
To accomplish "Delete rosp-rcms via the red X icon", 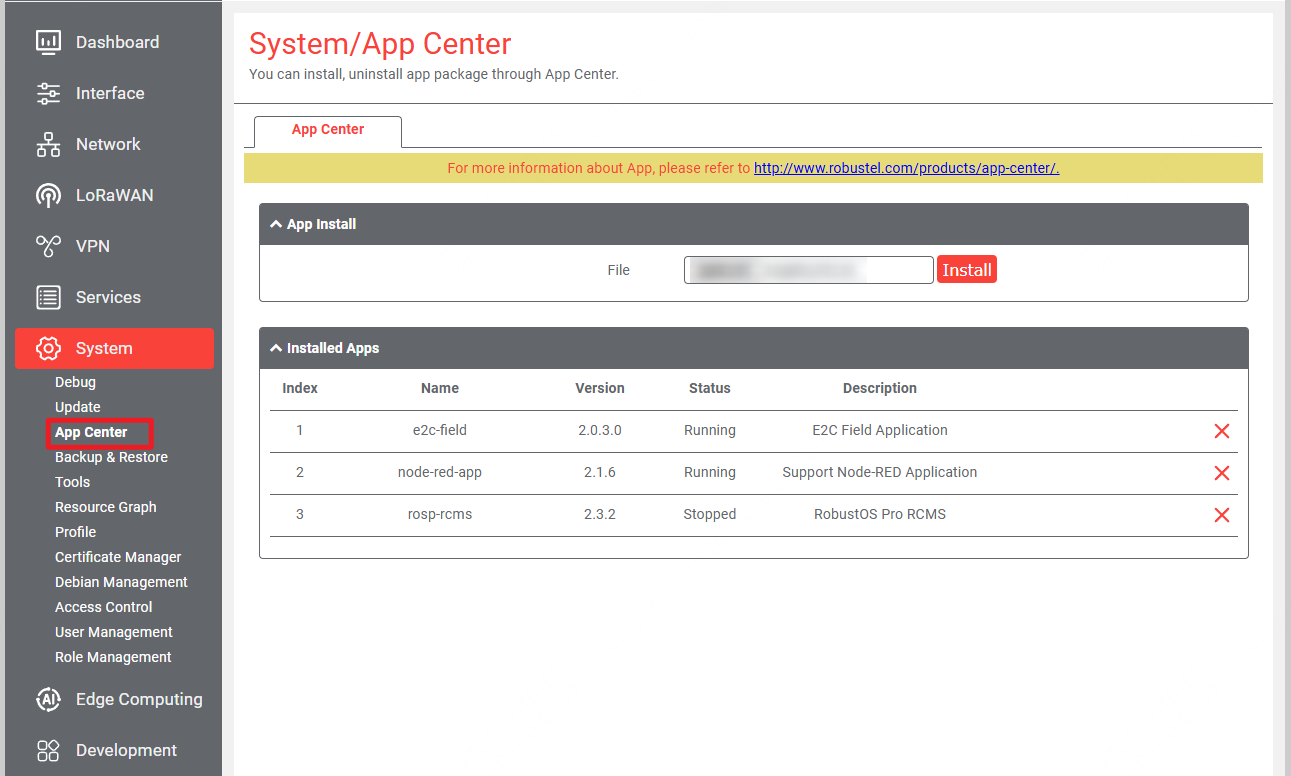I will (x=1221, y=515).
